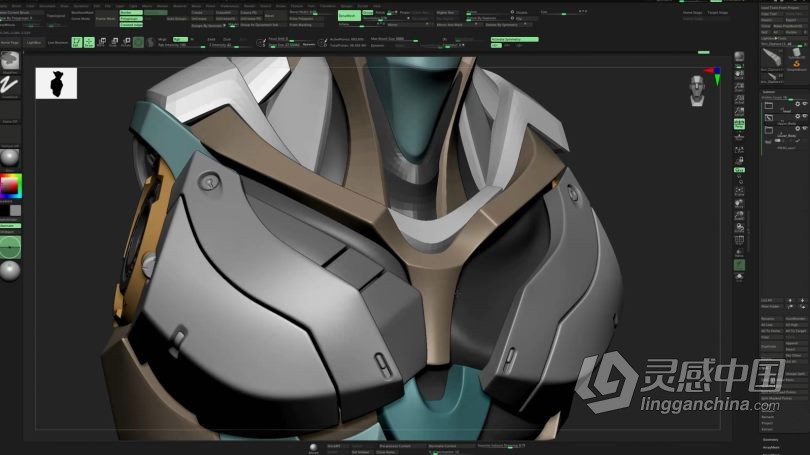
Task: Open the Help menu
Action: pyautogui.click(x=377, y=6)
